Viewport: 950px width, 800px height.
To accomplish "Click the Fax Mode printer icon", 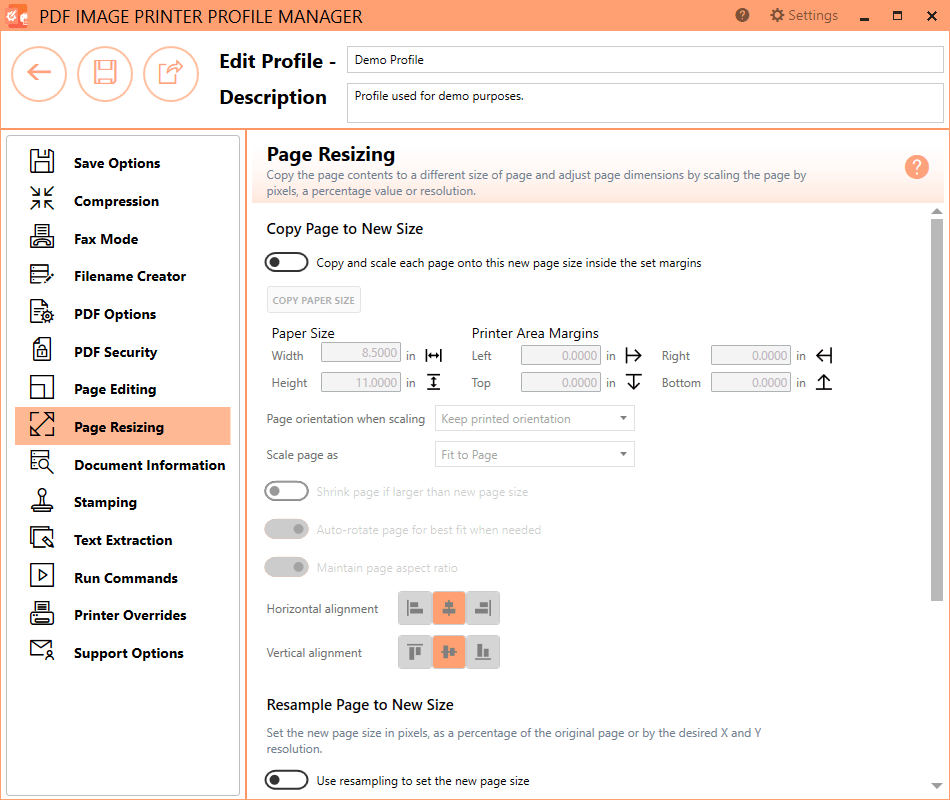I will tap(42, 238).
